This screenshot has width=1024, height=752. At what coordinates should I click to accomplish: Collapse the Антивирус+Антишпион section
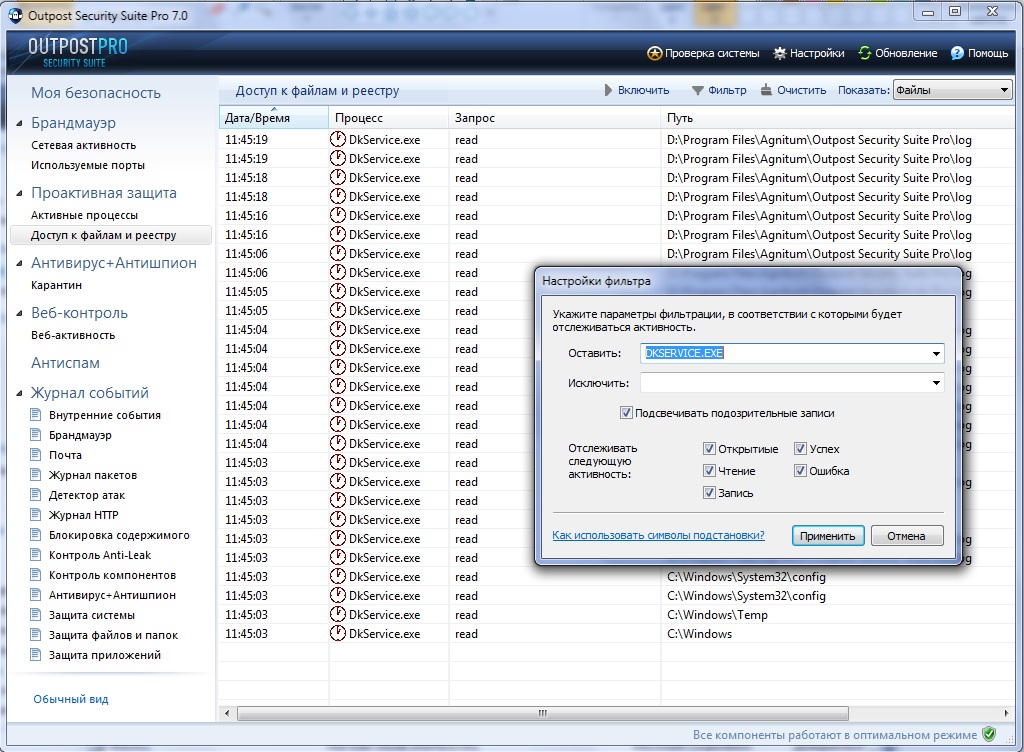pos(20,263)
